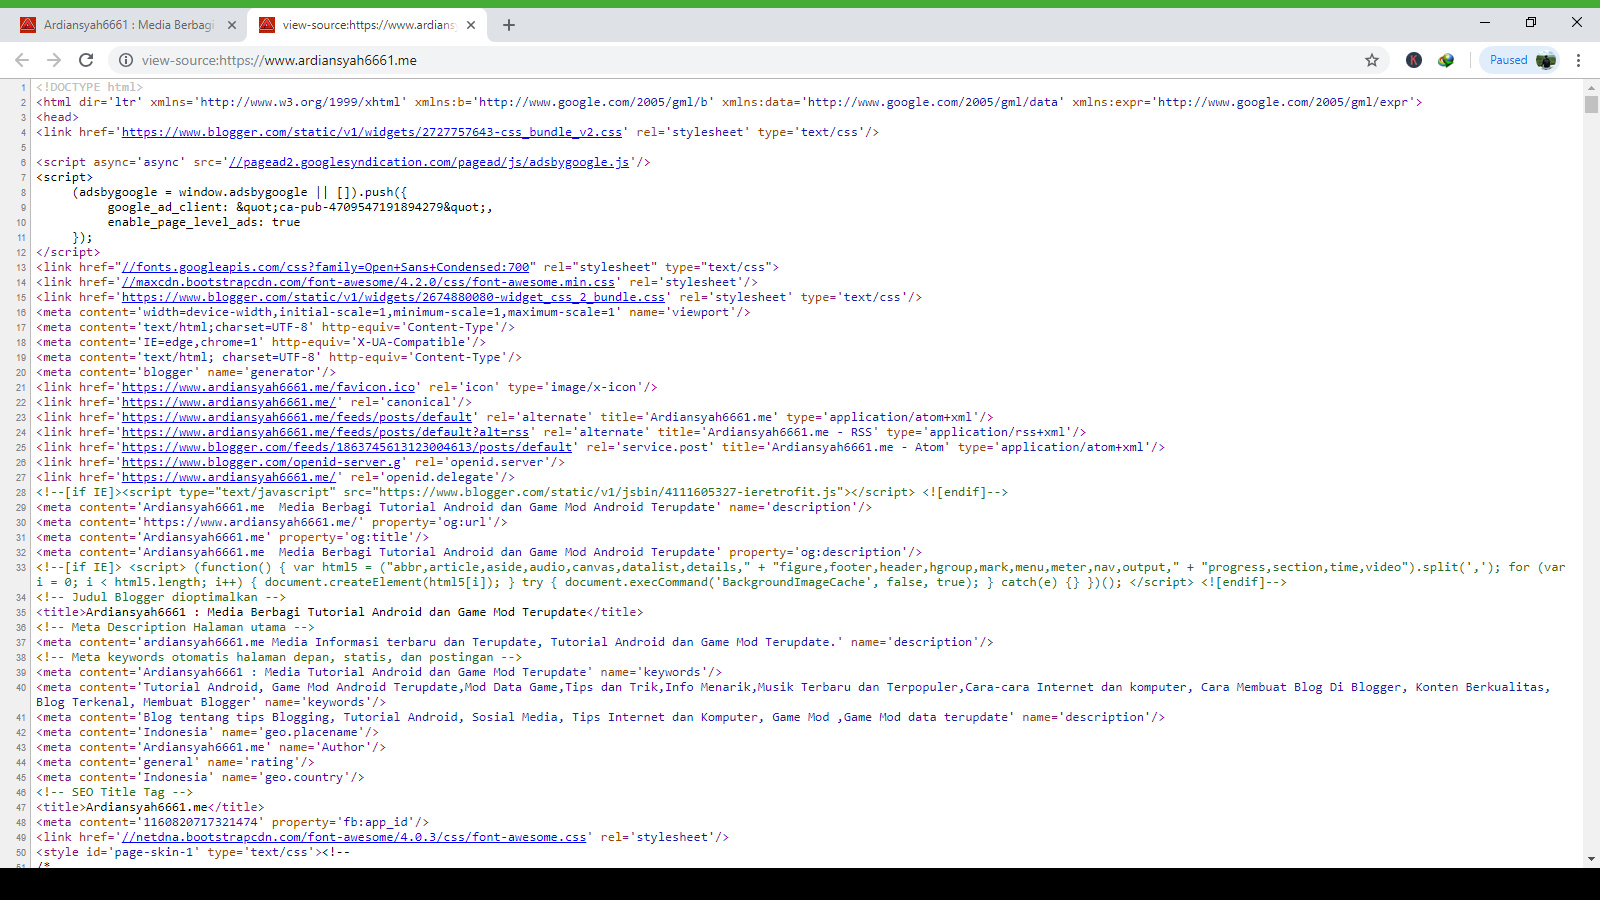Open the 2727757643-css_bundle_v2.css blogger link
The width and height of the screenshot is (1600, 900).
coord(372,132)
